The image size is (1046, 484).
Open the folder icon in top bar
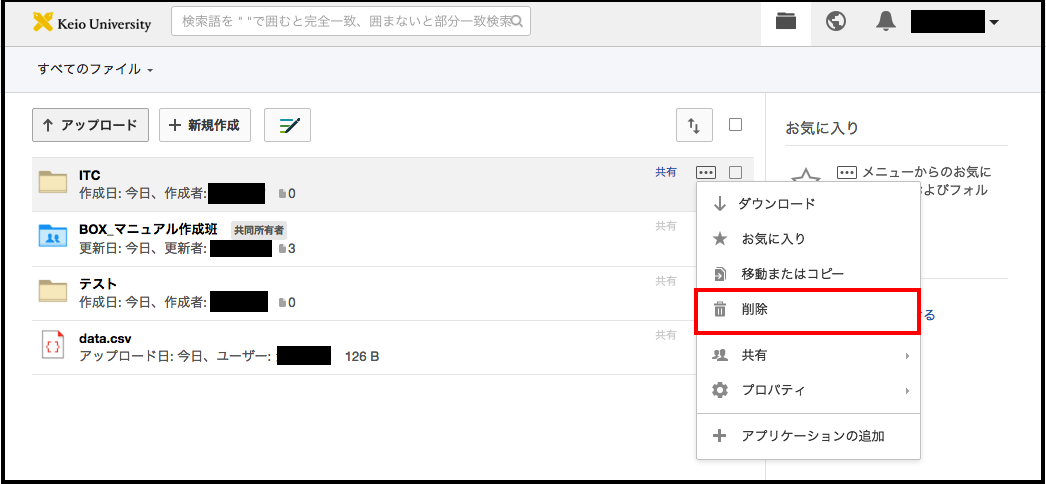click(x=785, y=22)
